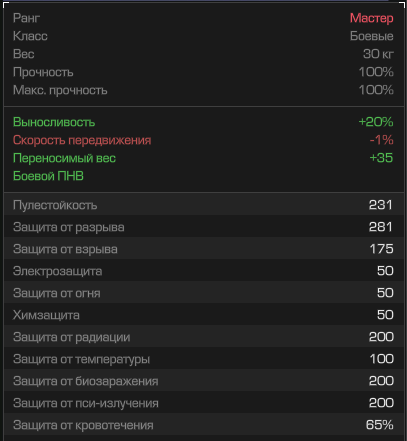Click the Защита от температуры row
The image size is (407, 441).
point(203,358)
